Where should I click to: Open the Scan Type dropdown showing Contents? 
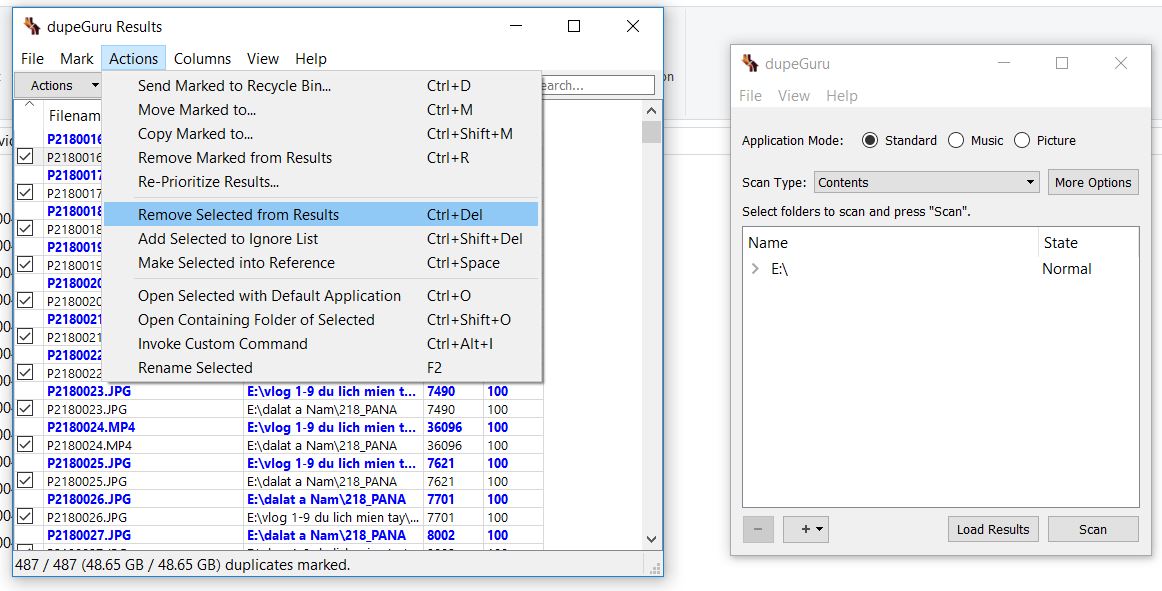[925, 181]
